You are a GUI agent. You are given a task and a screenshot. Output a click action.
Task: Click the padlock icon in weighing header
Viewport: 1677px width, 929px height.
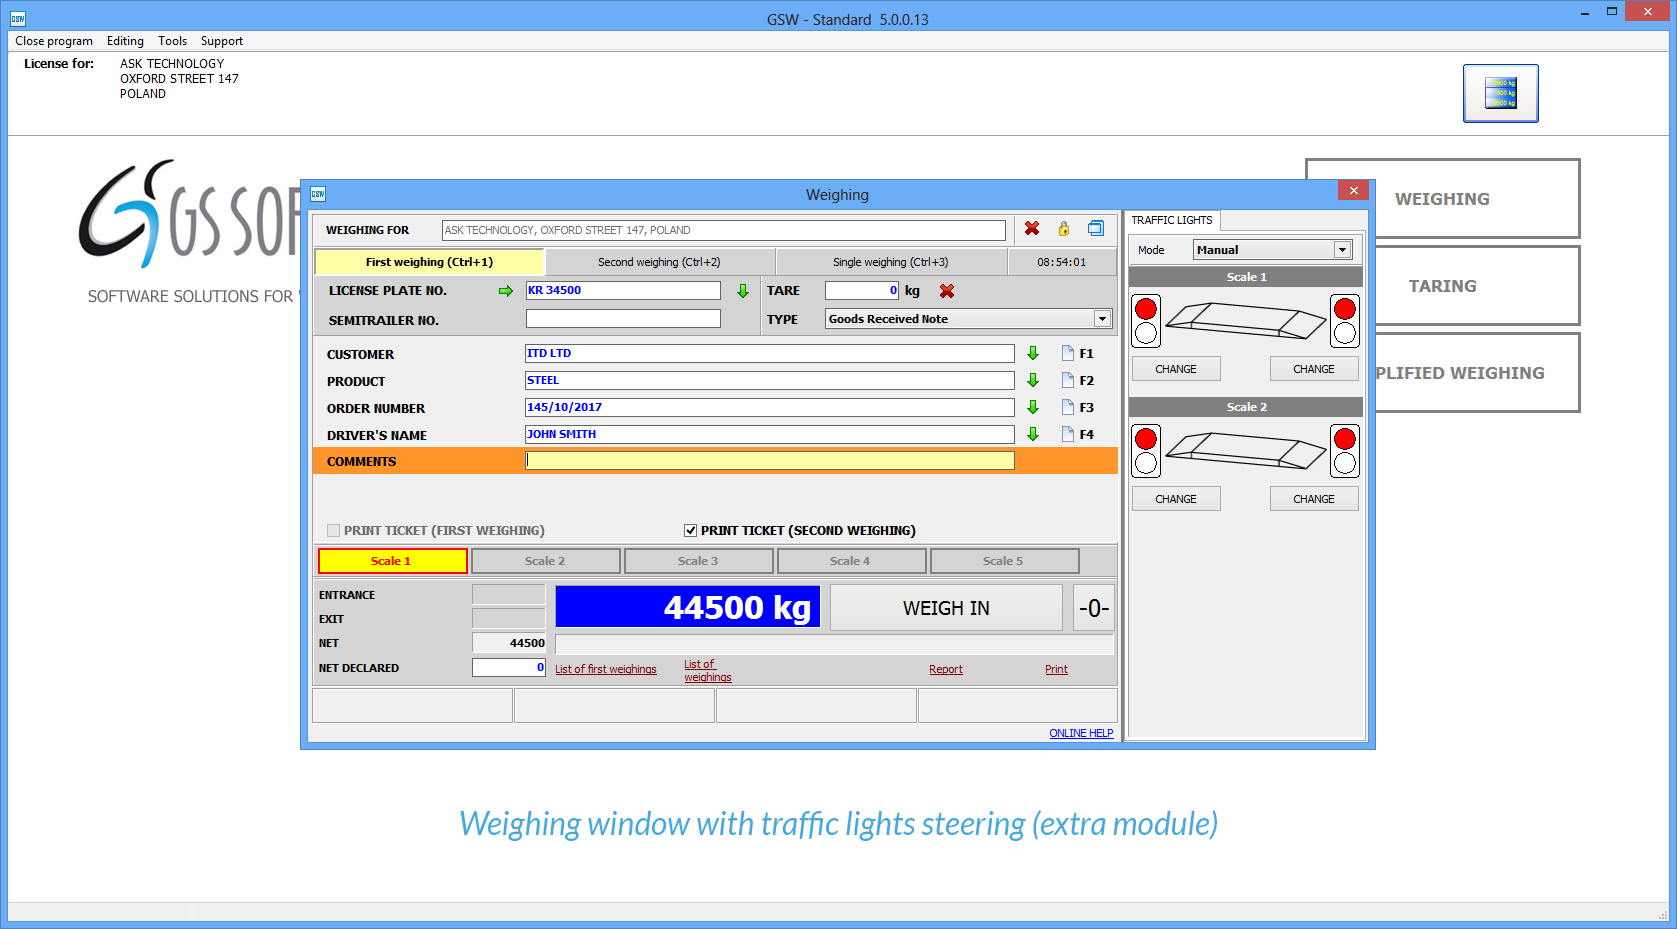(1064, 229)
